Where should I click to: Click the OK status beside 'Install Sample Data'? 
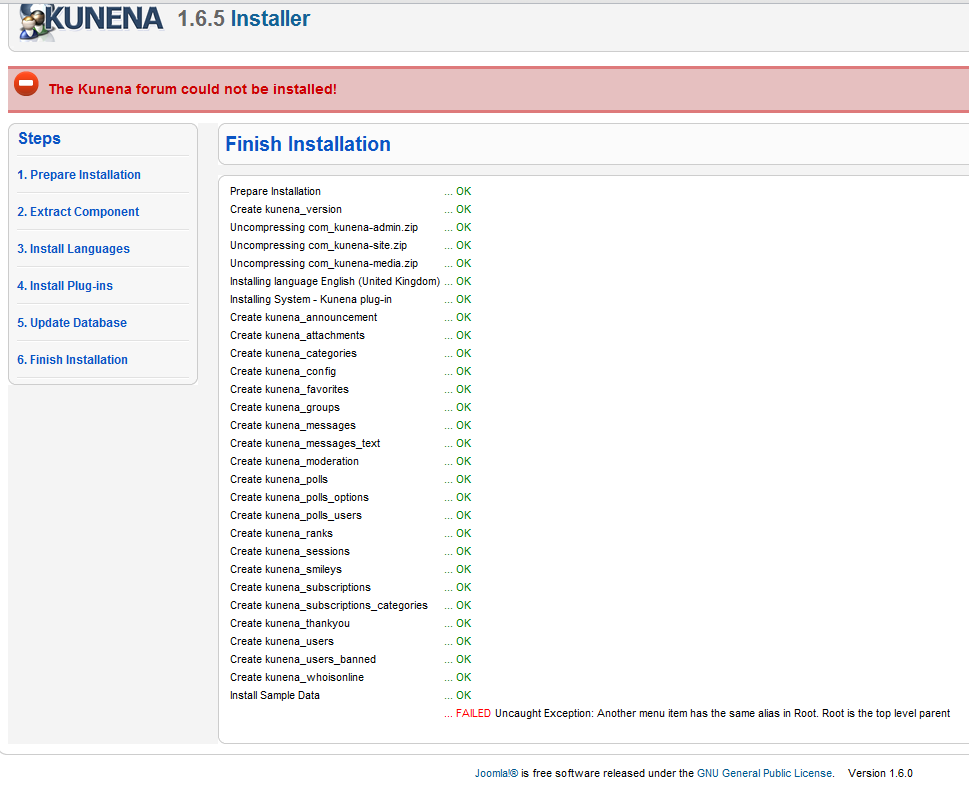tap(463, 695)
